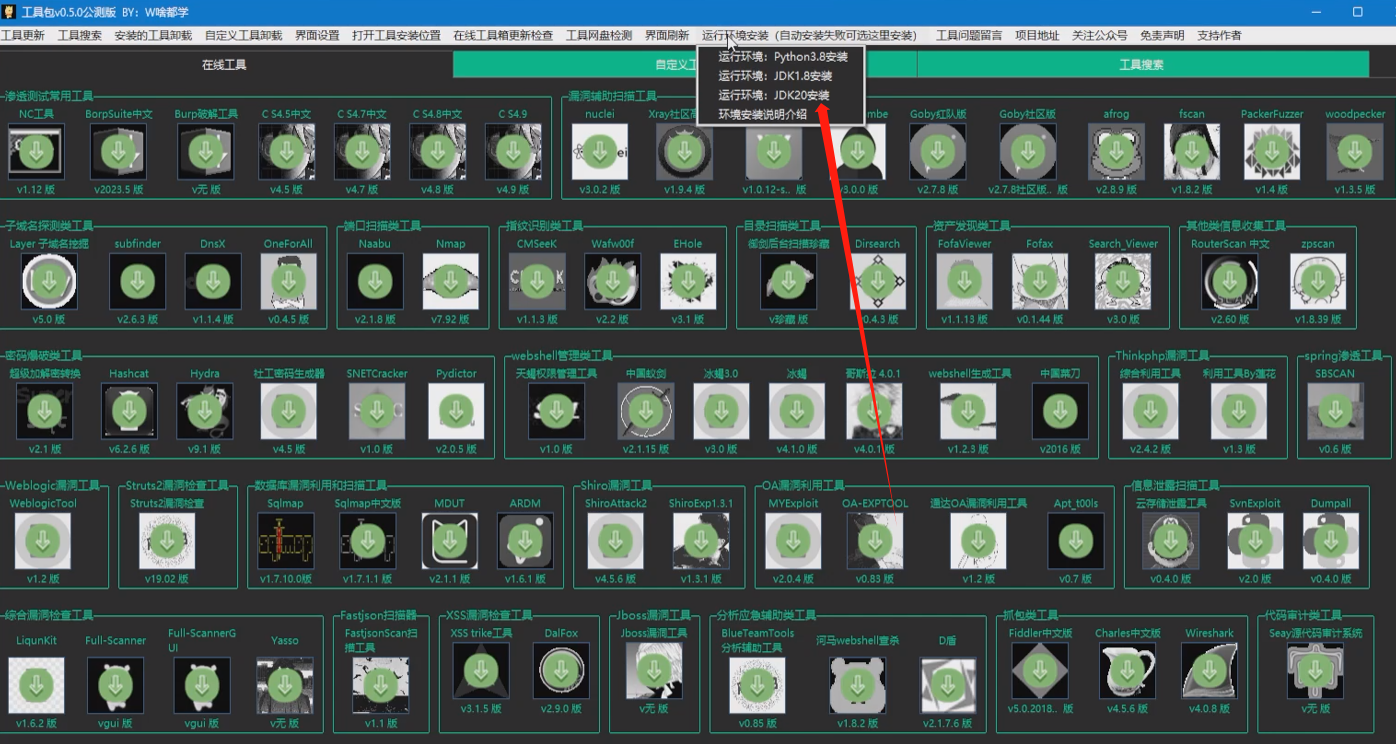The image size is (1396, 744).
Task: Open 环境安装说明介绍 entry
Action: tap(763, 114)
